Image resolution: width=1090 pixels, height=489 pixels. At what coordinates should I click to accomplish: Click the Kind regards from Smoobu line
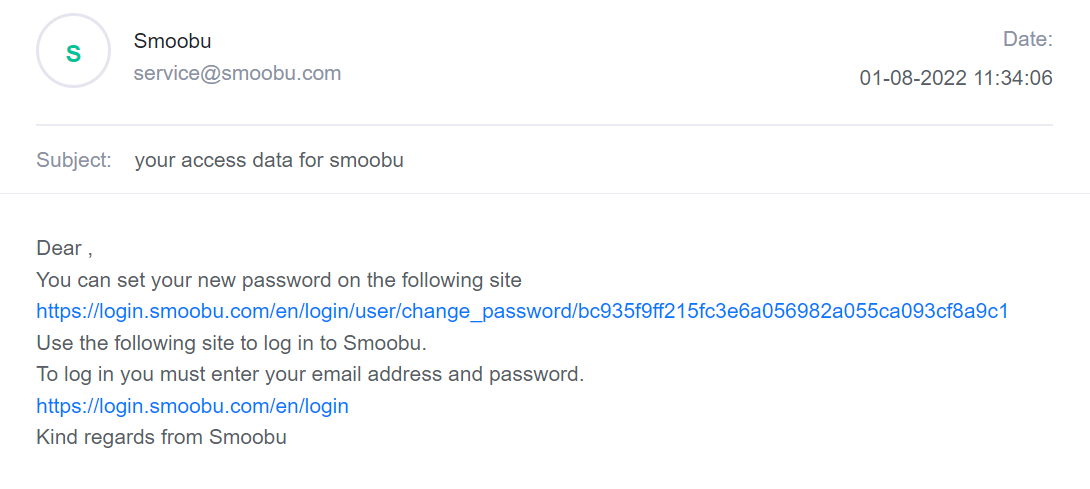pos(161,437)
